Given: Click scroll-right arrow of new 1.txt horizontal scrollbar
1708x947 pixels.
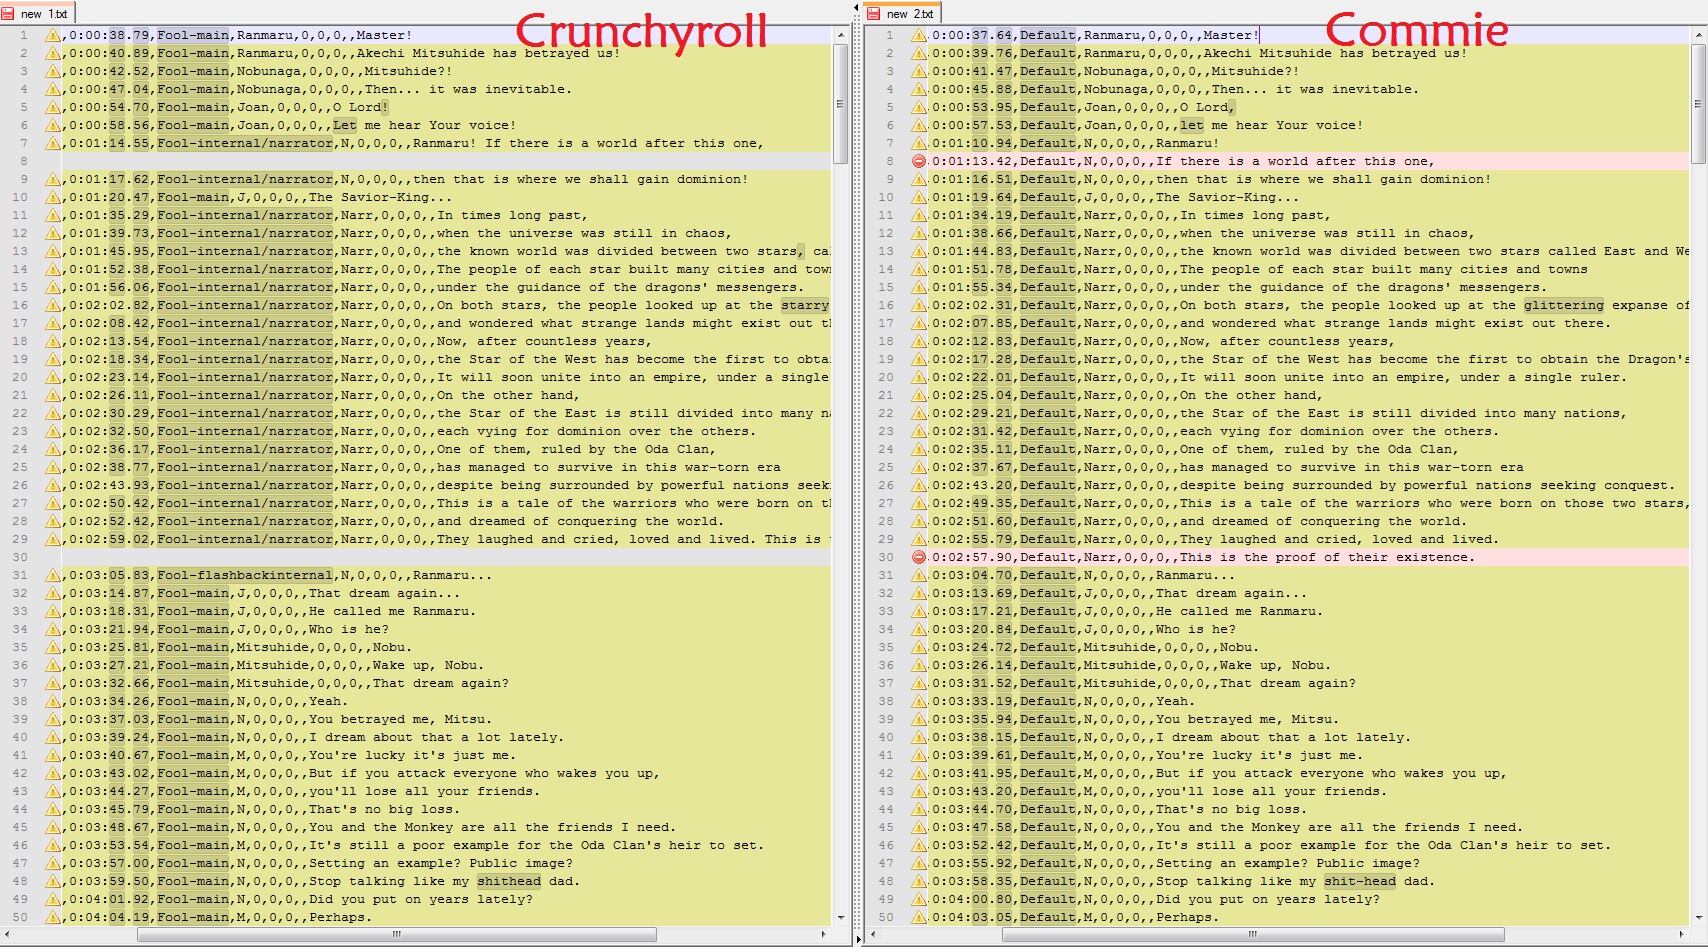Looking at the screenshot, I should click(x=823, y=935).
